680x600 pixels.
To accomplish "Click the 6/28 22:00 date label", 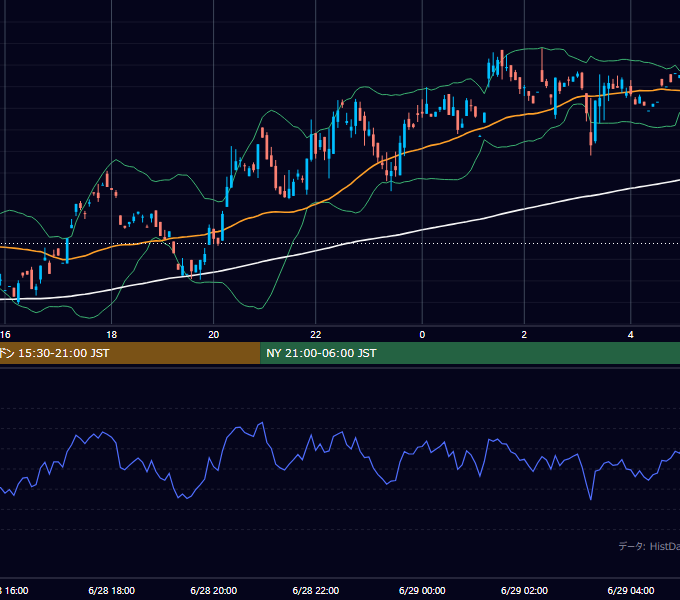I will click(x=316, y=590).
